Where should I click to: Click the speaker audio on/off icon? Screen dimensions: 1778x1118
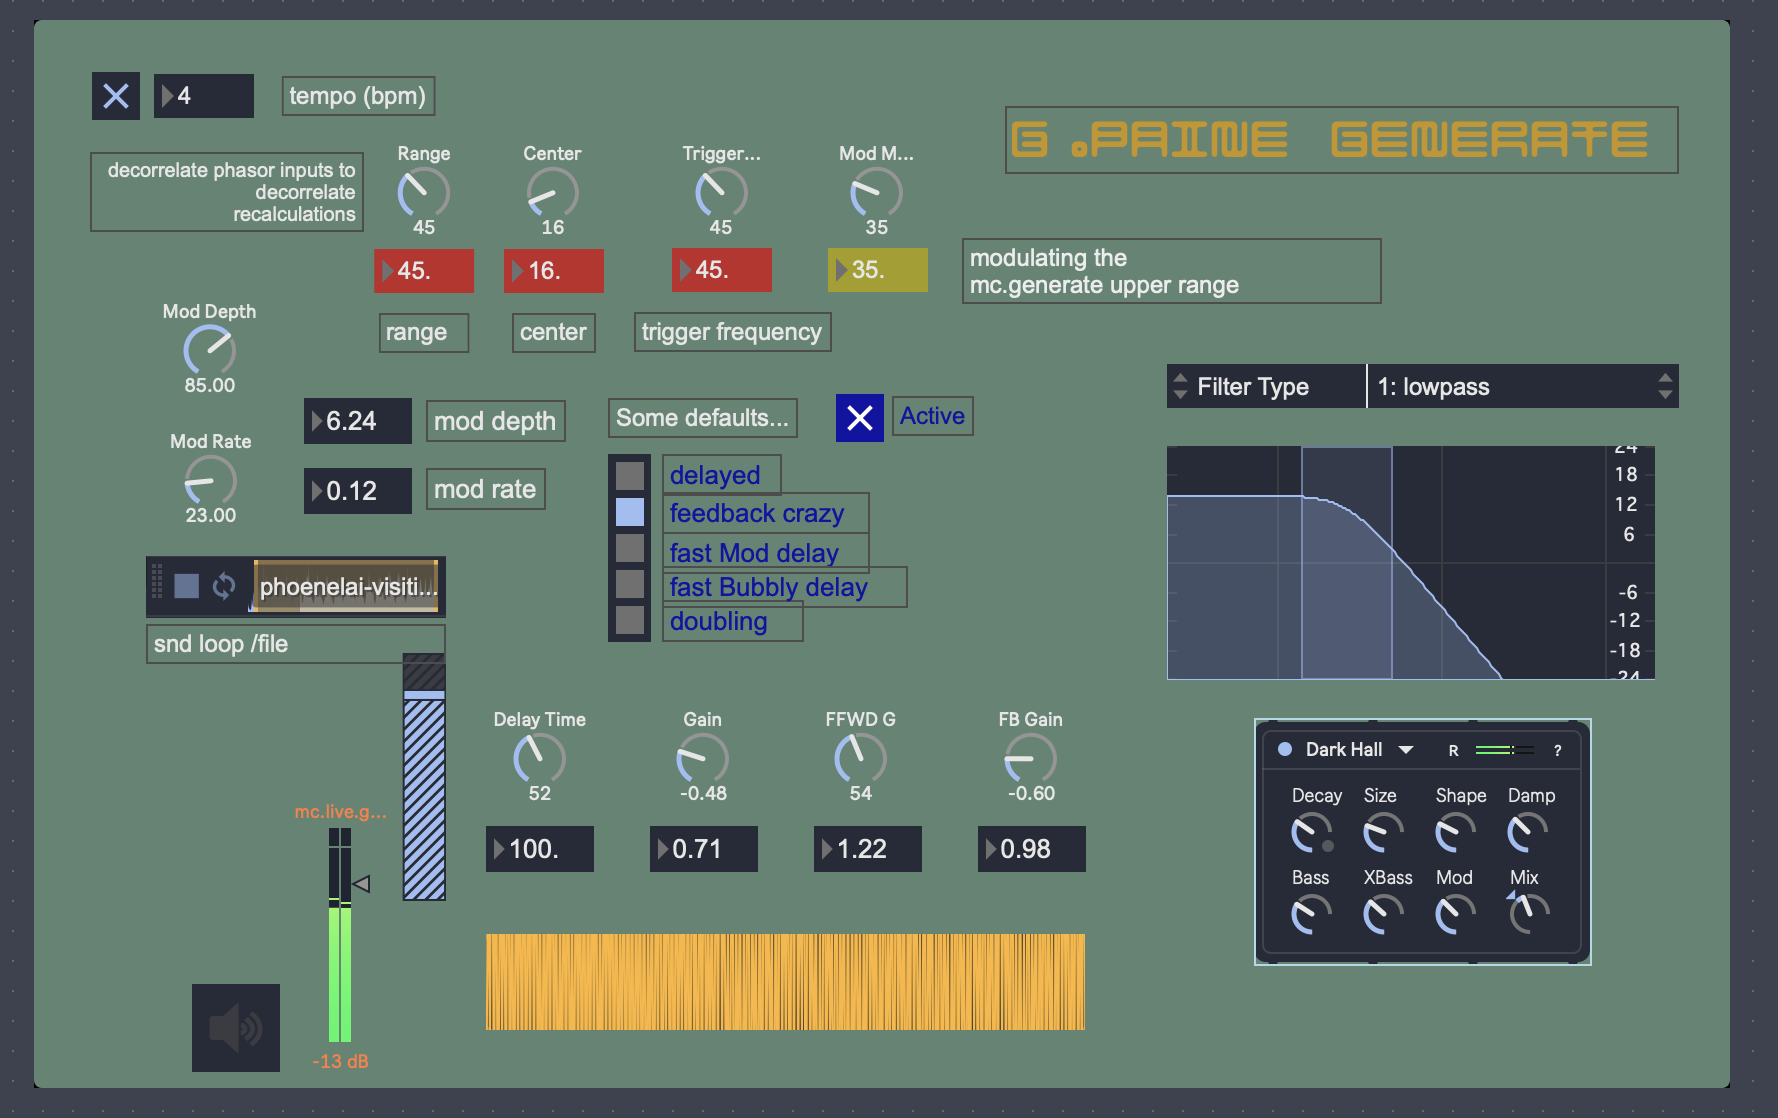pos(235,1027)
